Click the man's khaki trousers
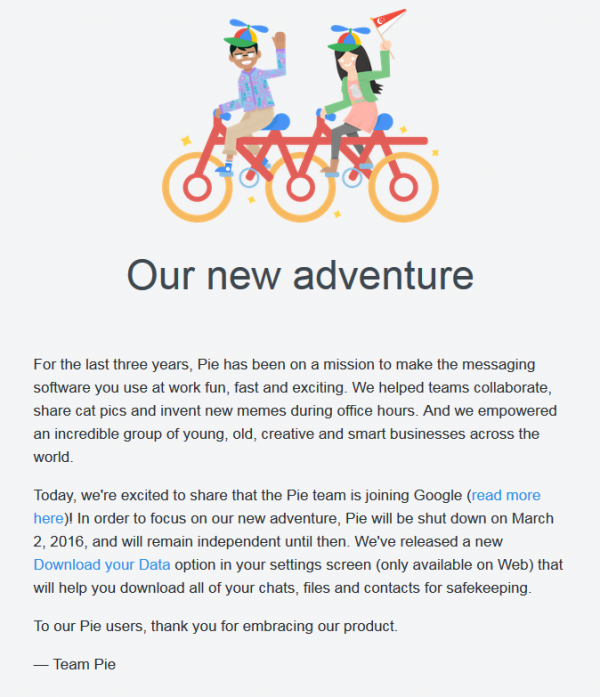The width and height of the screenshot is (600, 697). [240, 130]
